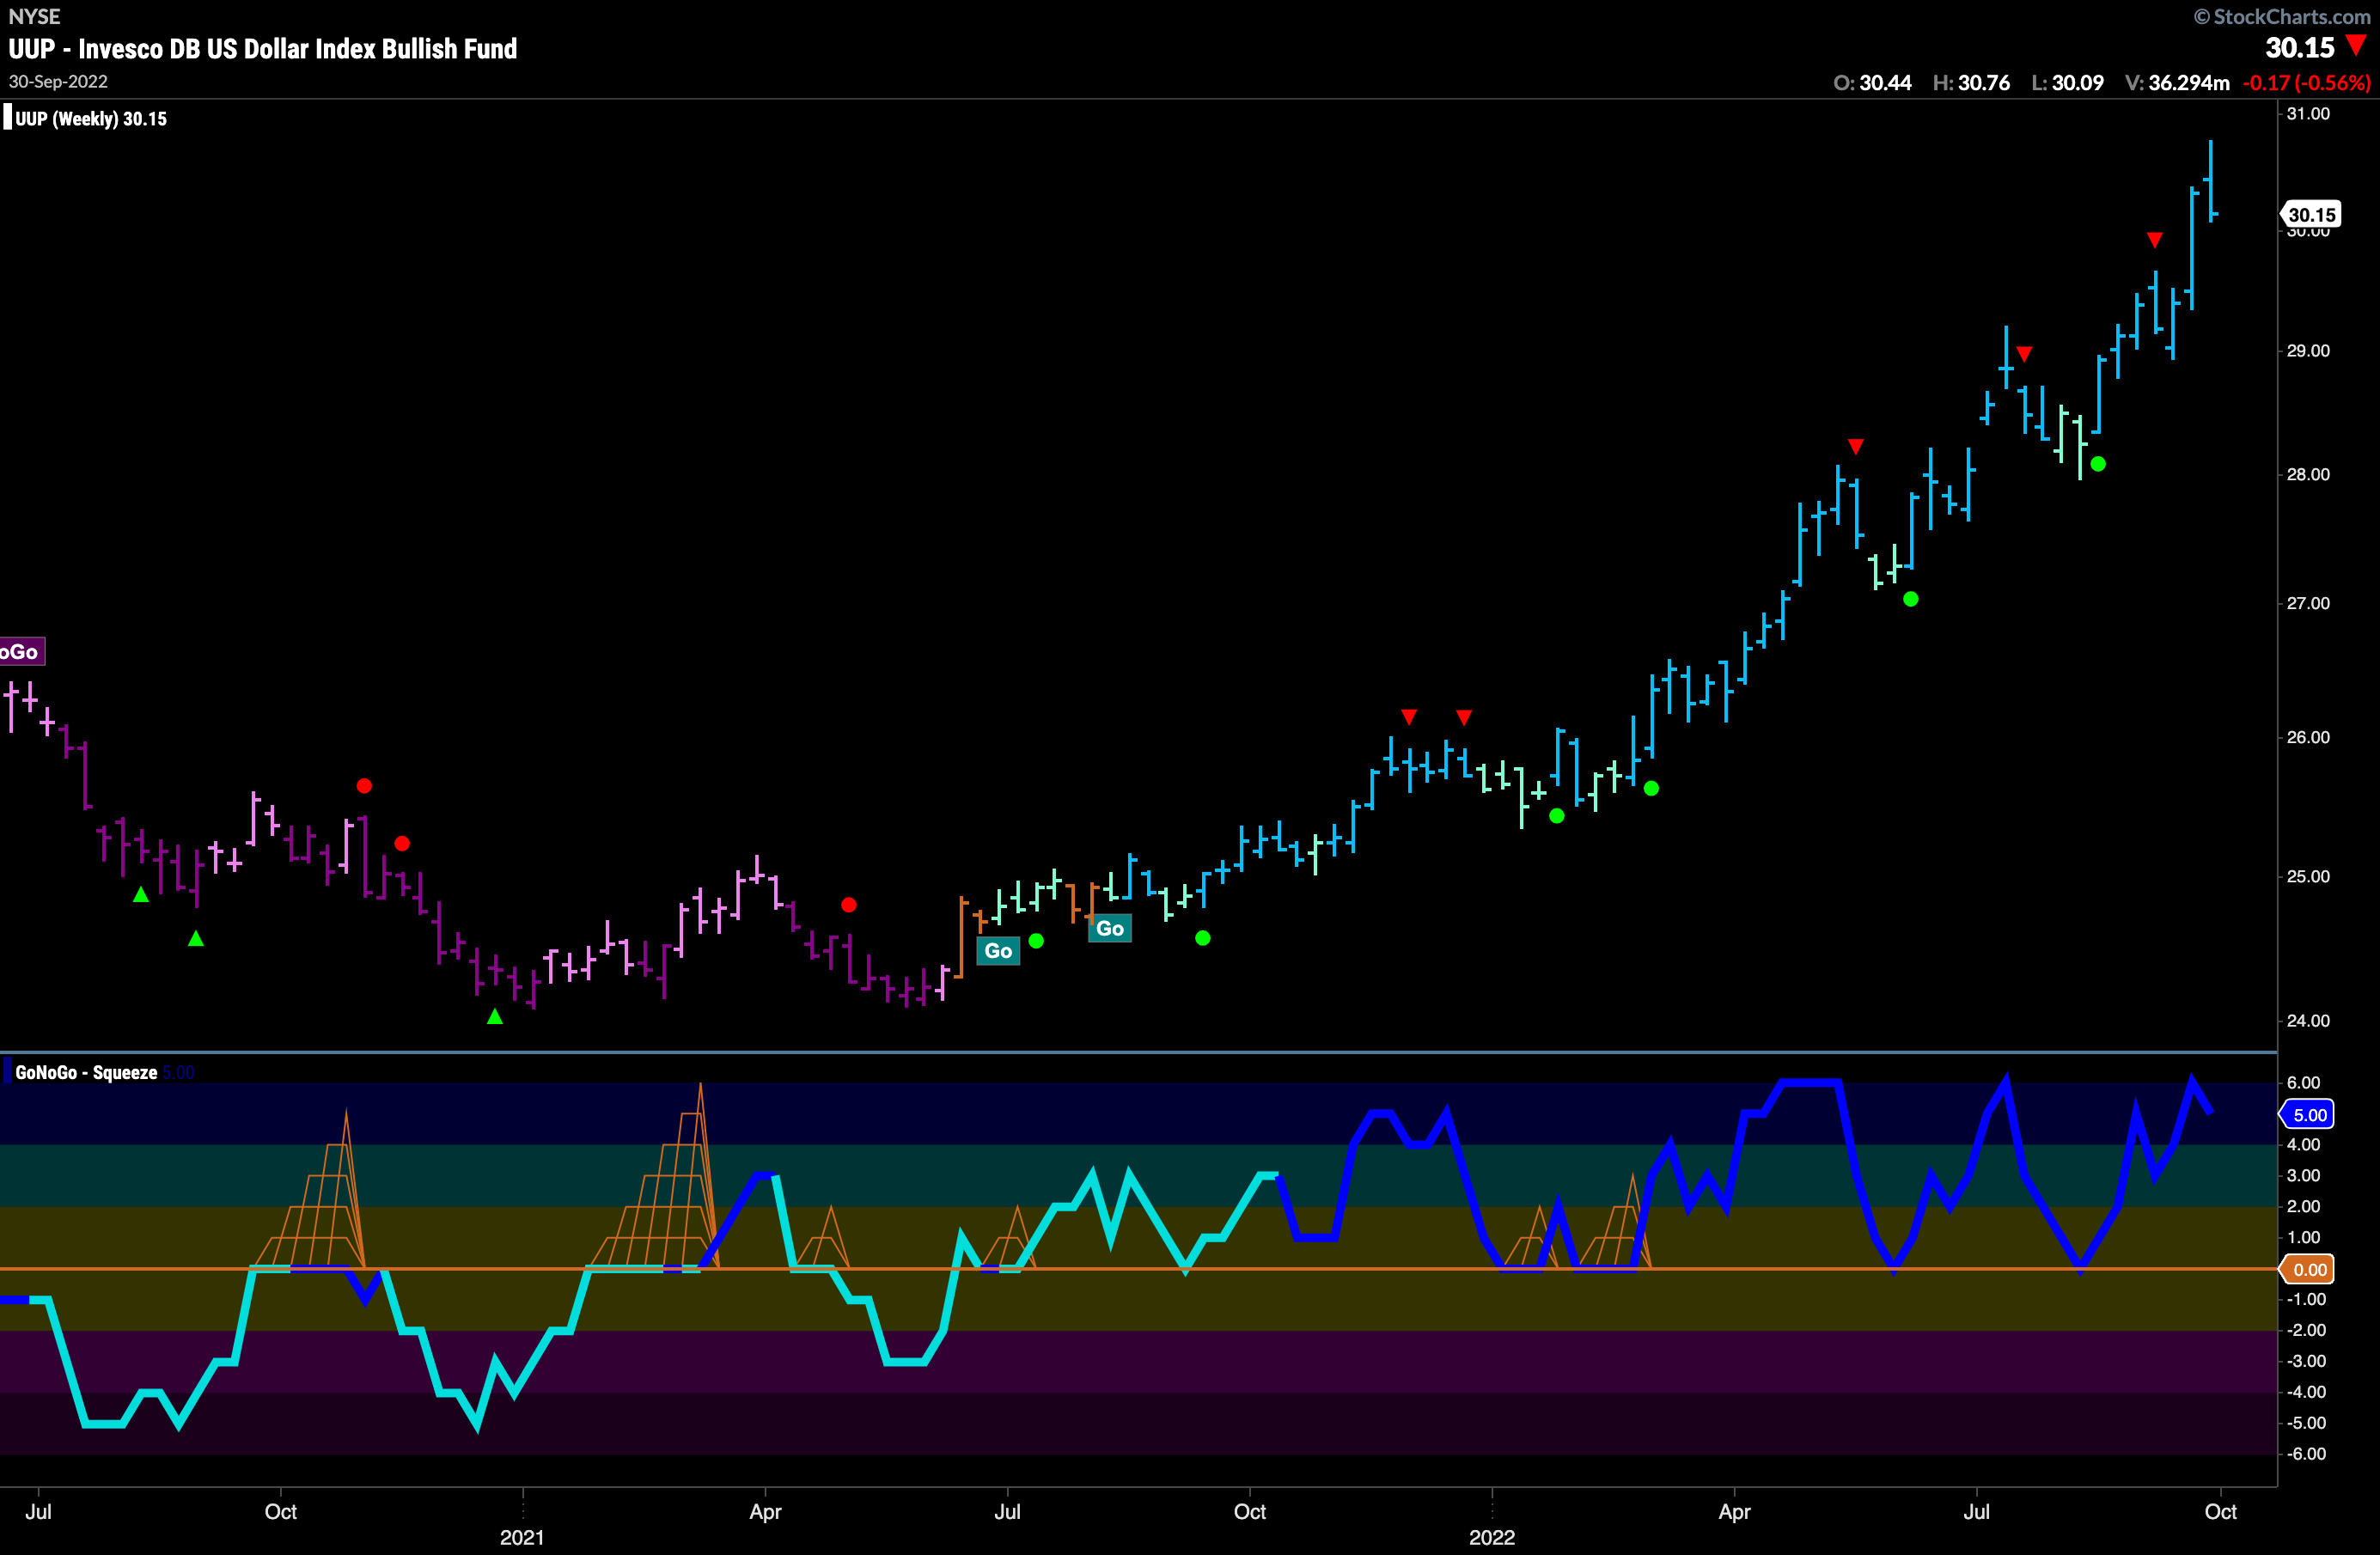Click the Go label below the orange bars

pyautogui.click(x=1110, y=928)
